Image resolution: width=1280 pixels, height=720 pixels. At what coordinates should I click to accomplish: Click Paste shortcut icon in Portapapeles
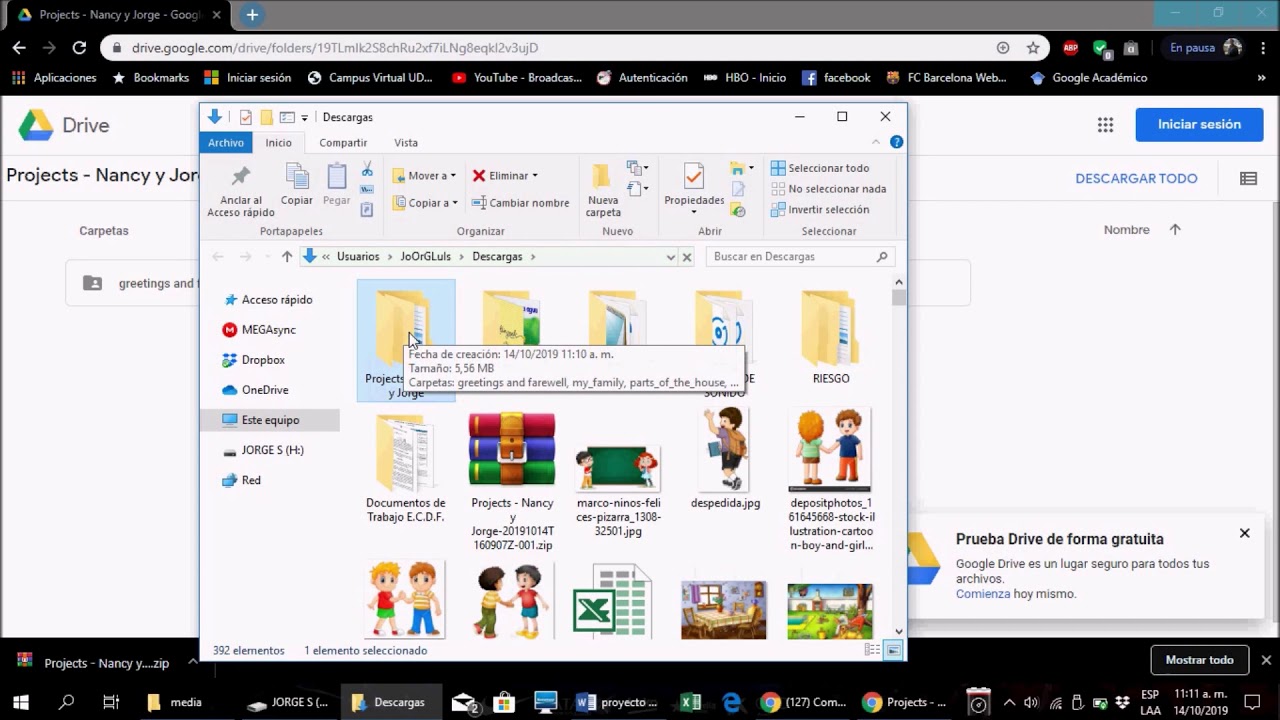tap(367, 210)
